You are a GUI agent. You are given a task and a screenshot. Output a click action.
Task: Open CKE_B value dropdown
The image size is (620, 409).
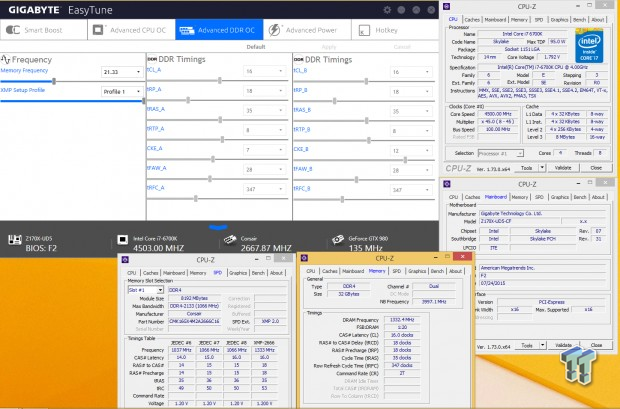(410, 151)
